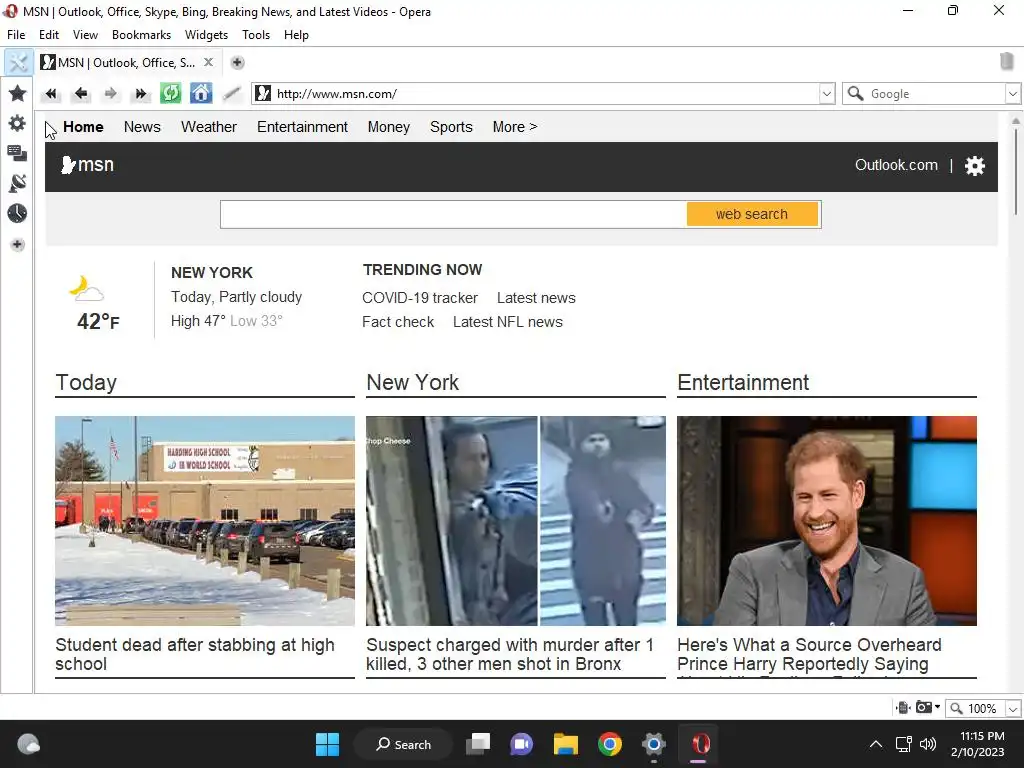
Task: Reload the page with green Reload button
Action: pyautogui.click(x=171, y=93)
